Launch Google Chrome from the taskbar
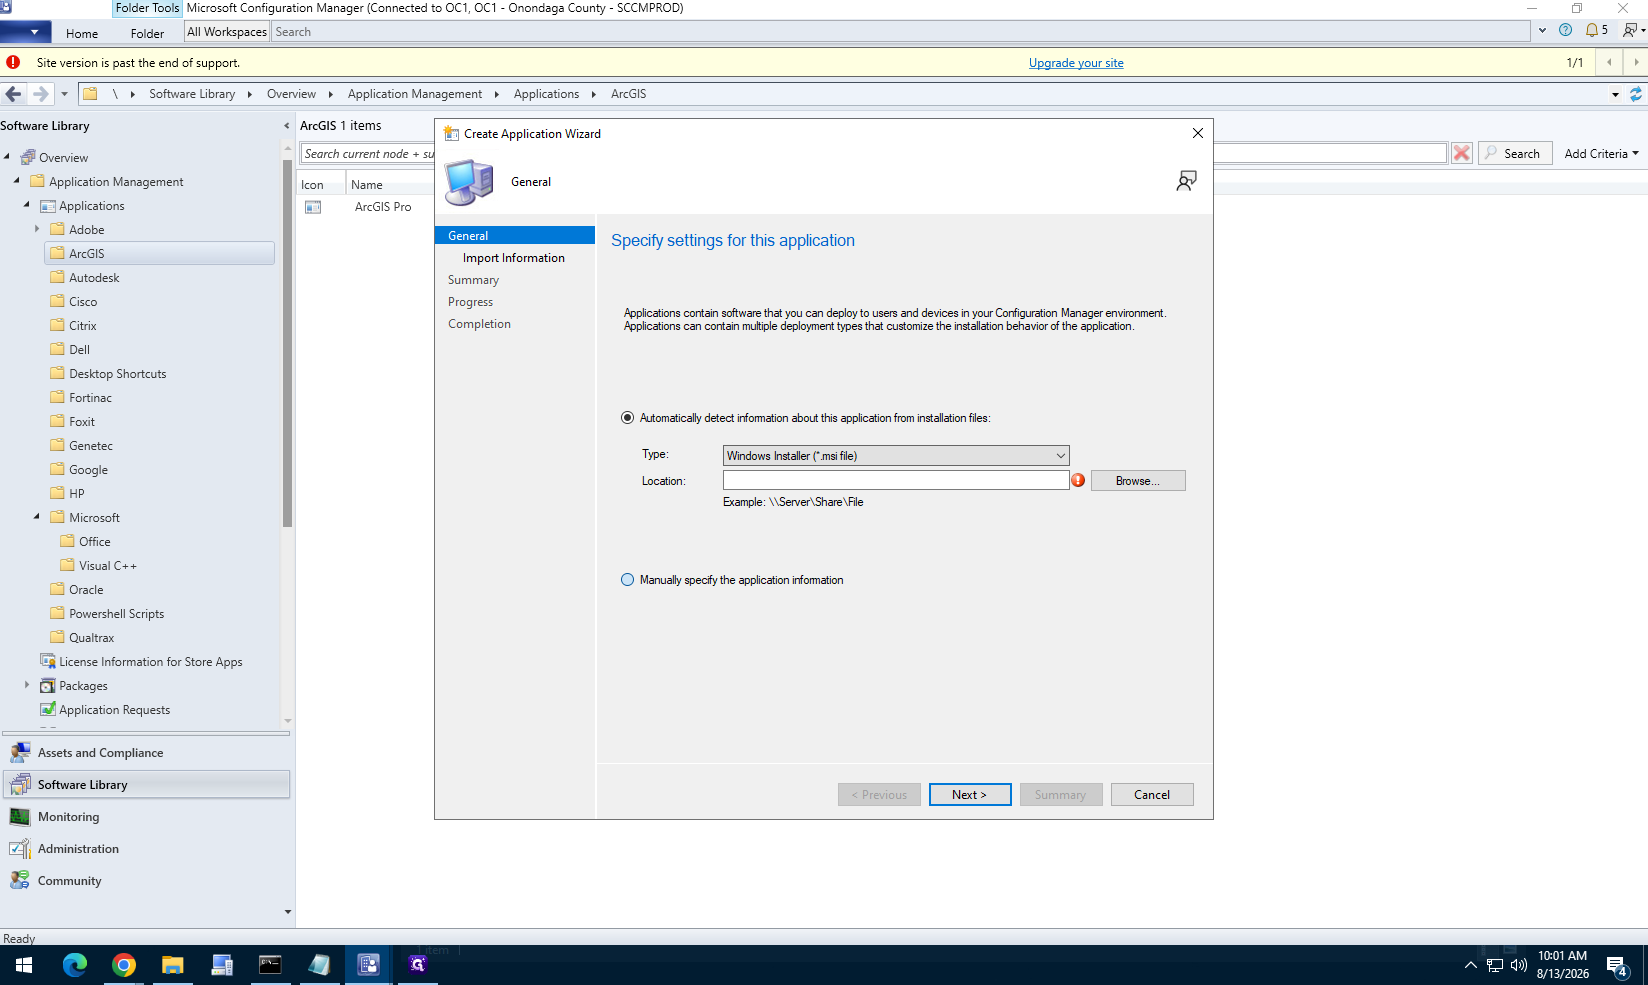 pyautogui.click(x=124, y=965)
